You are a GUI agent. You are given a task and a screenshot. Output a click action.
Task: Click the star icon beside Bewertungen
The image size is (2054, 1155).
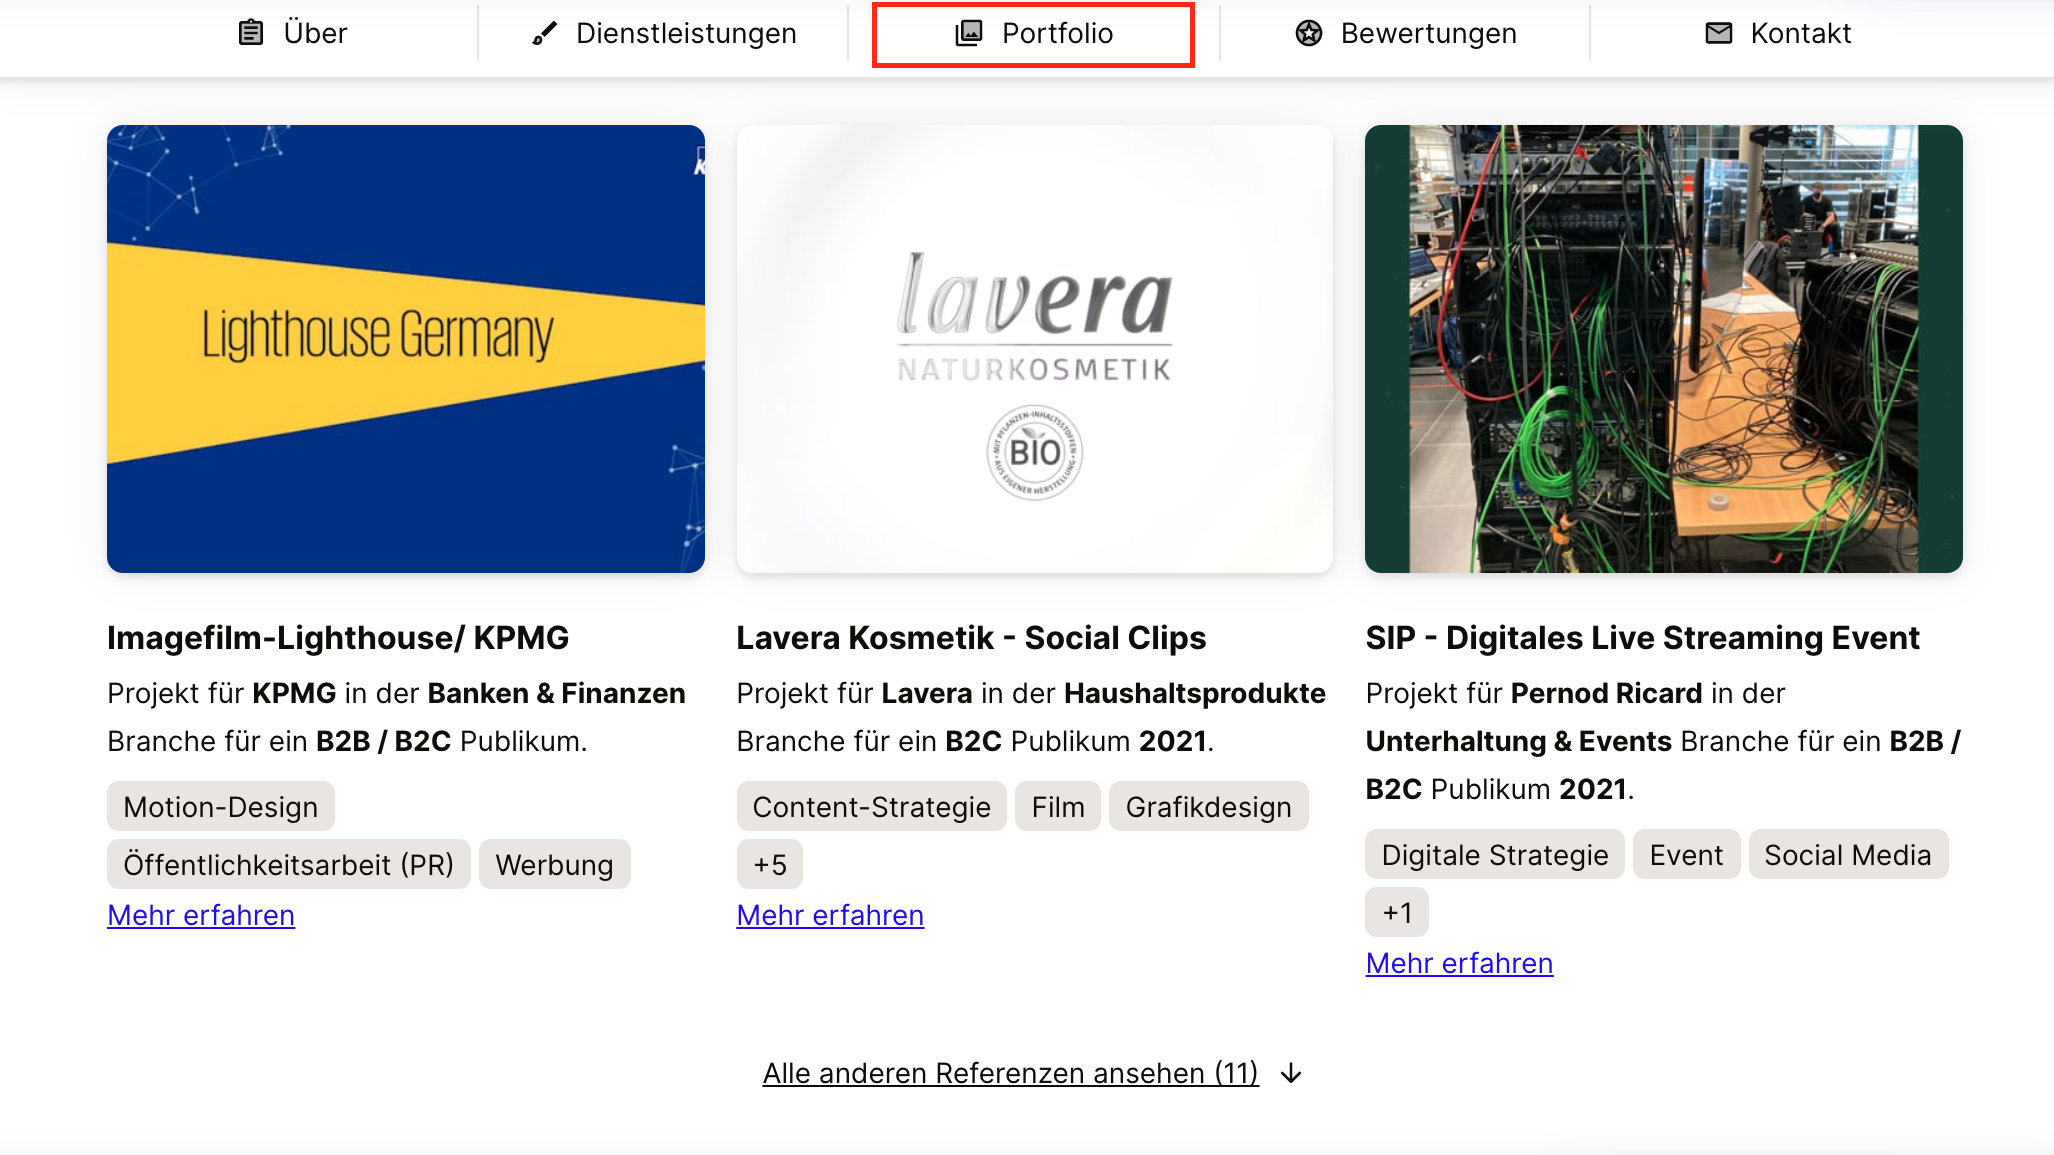click(x=1309, y=33)
